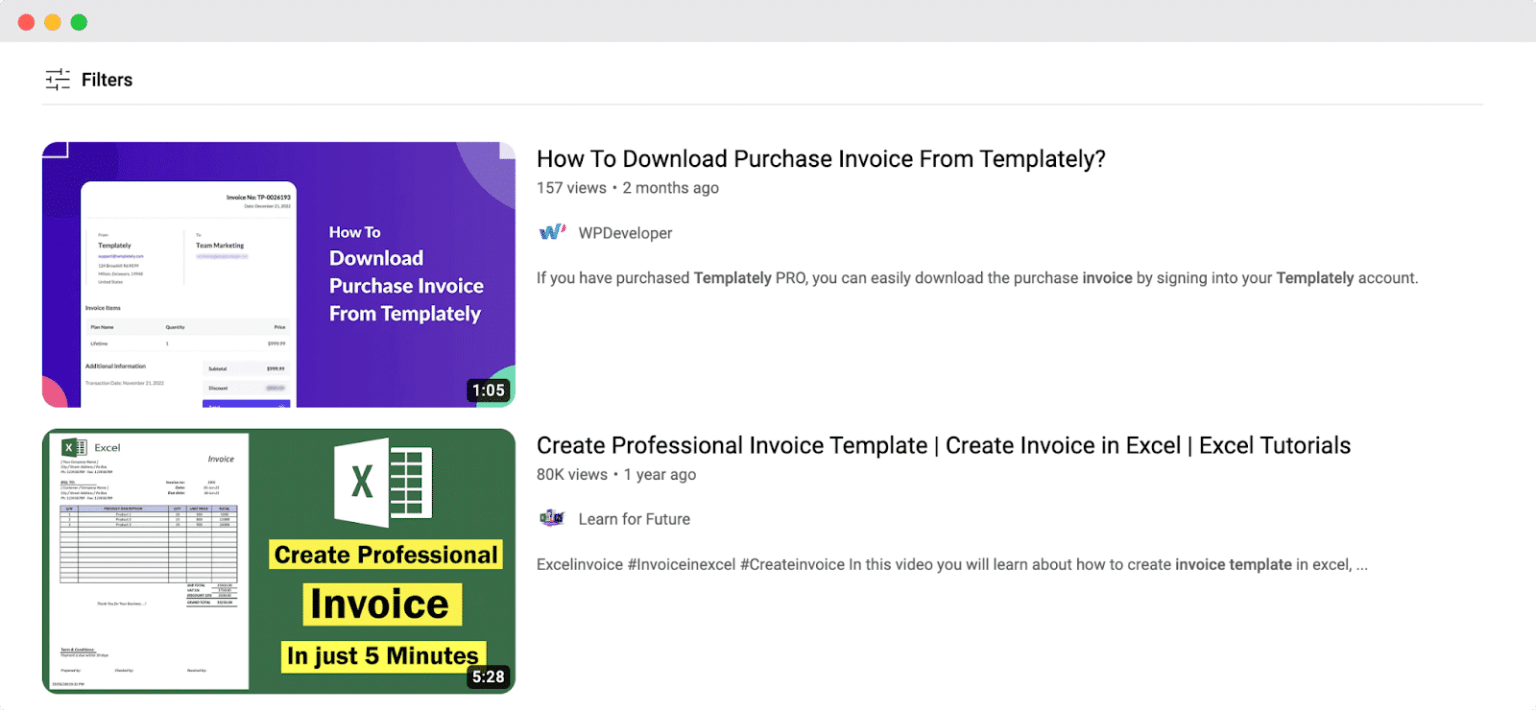Minimize the window with yellow button
The width and height of the screenshot is (1536, 710).
point(53,22)
